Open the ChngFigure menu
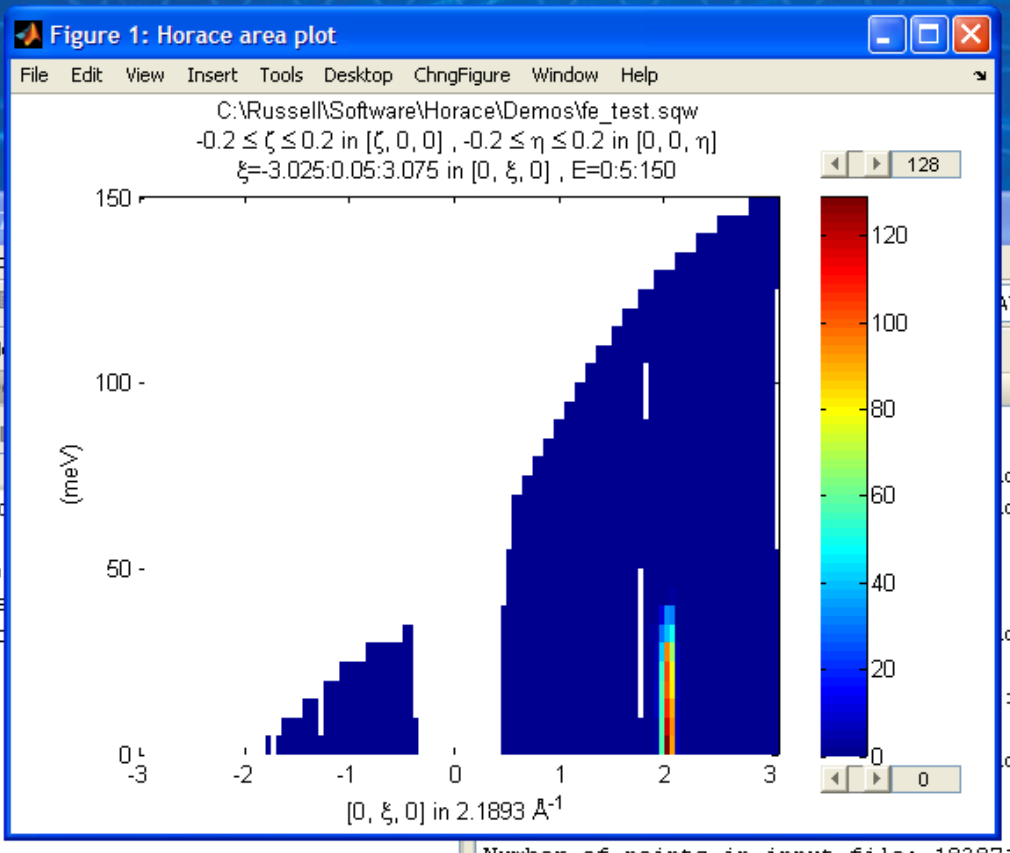This screenshot has width=1010, height=853. tap(461, 75)
